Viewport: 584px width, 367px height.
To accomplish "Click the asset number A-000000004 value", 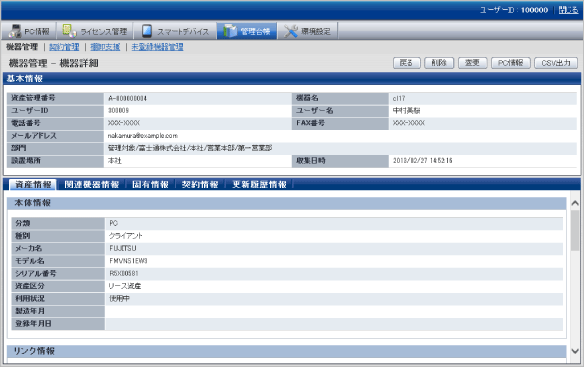I will click(x=127, y=98).
